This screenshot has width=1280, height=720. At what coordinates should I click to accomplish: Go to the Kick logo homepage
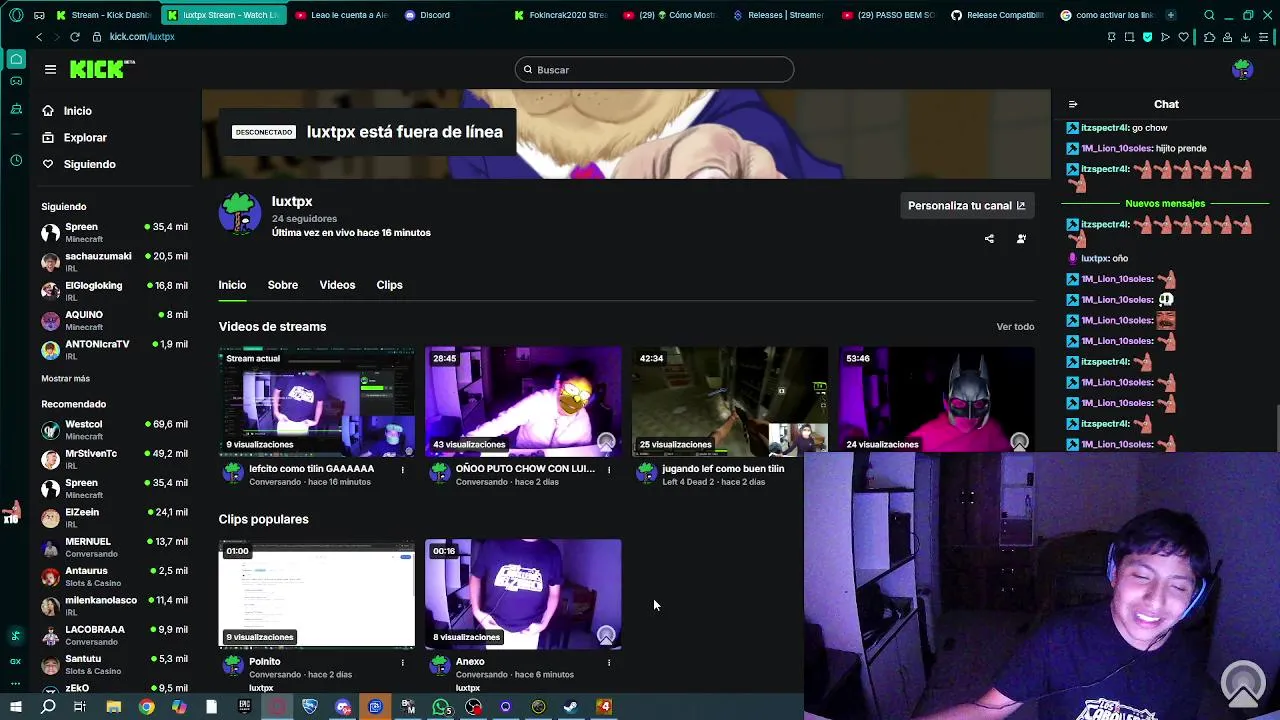coord(101,69)
